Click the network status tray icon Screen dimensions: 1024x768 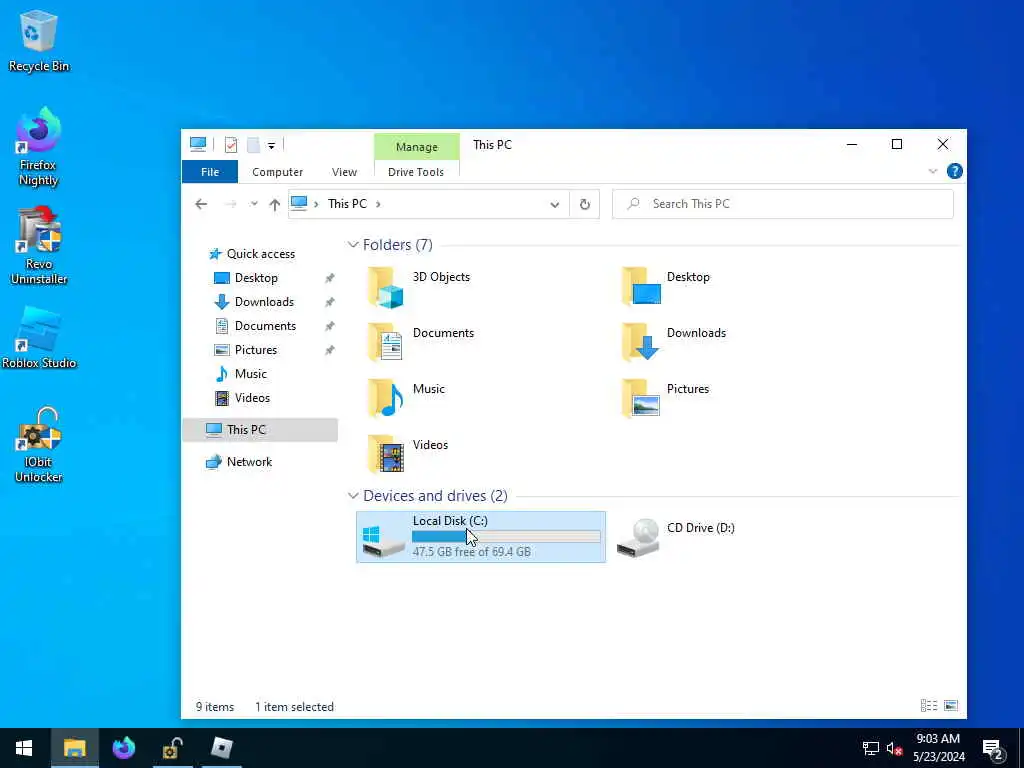coord(871,748)
